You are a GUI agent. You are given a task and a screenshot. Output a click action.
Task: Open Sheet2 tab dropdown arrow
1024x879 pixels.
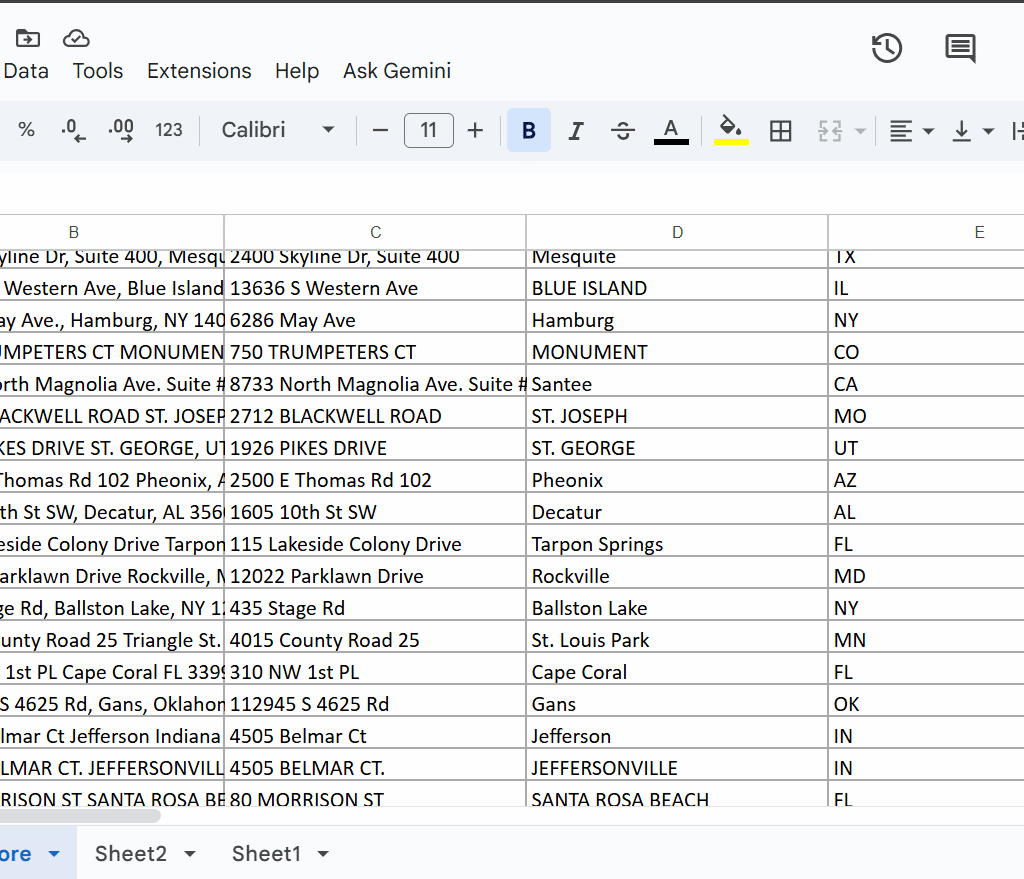(189, 854)
